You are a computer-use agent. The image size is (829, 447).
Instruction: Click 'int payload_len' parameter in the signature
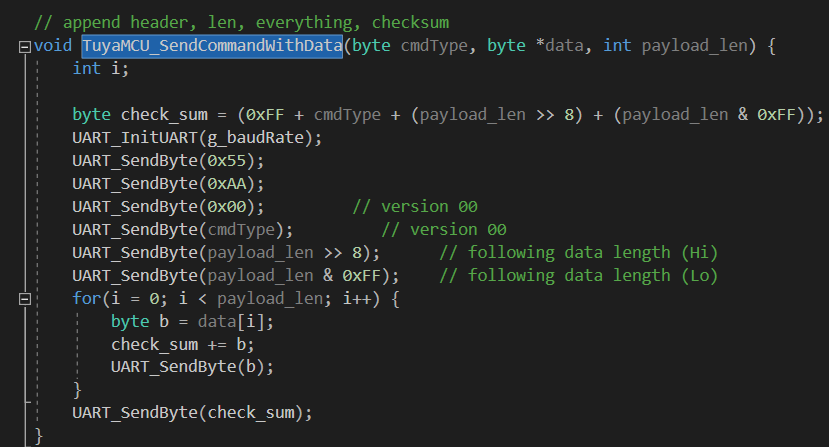676,46
